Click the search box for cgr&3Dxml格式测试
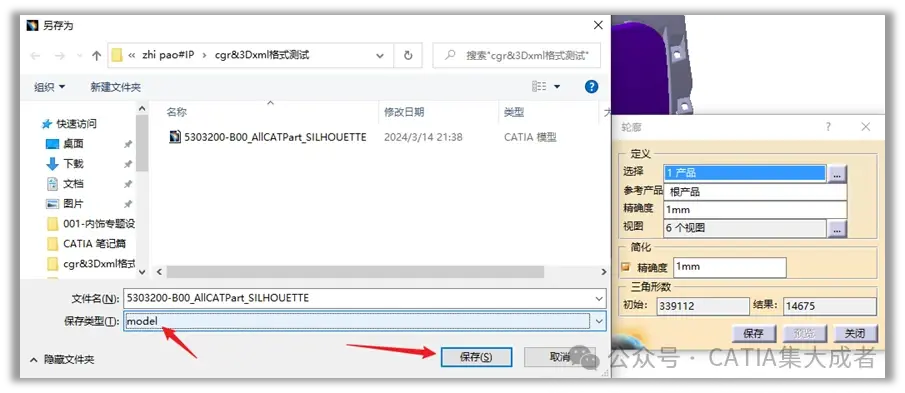905x393 pixels. pos(517,55)
